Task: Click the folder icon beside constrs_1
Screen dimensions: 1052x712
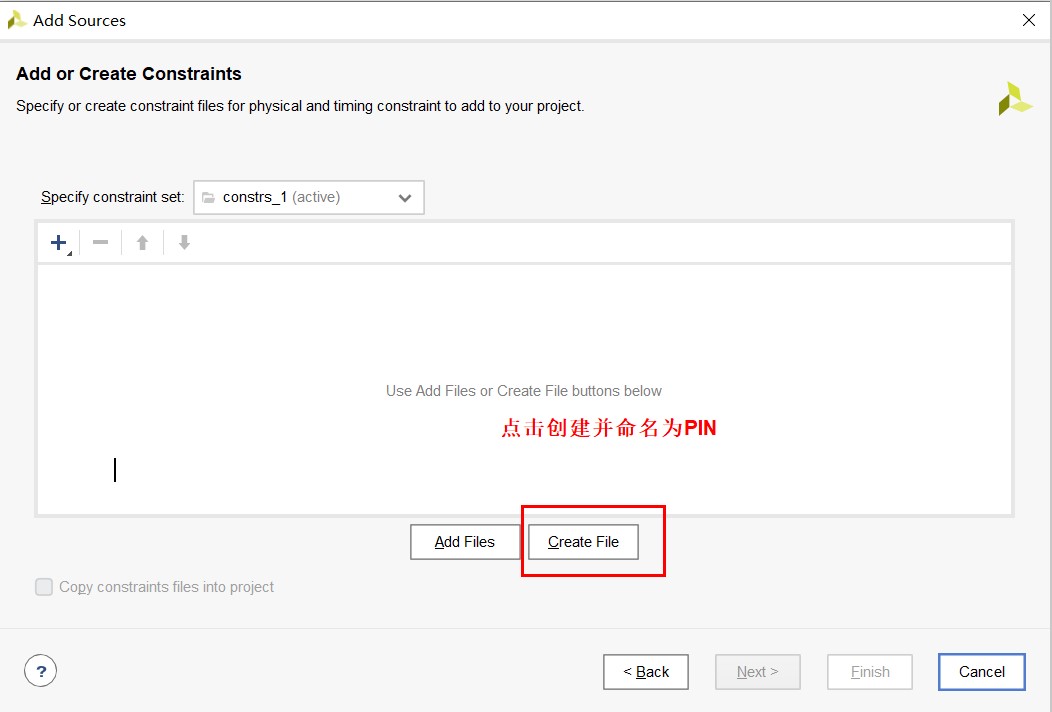Action: (208, 198)
